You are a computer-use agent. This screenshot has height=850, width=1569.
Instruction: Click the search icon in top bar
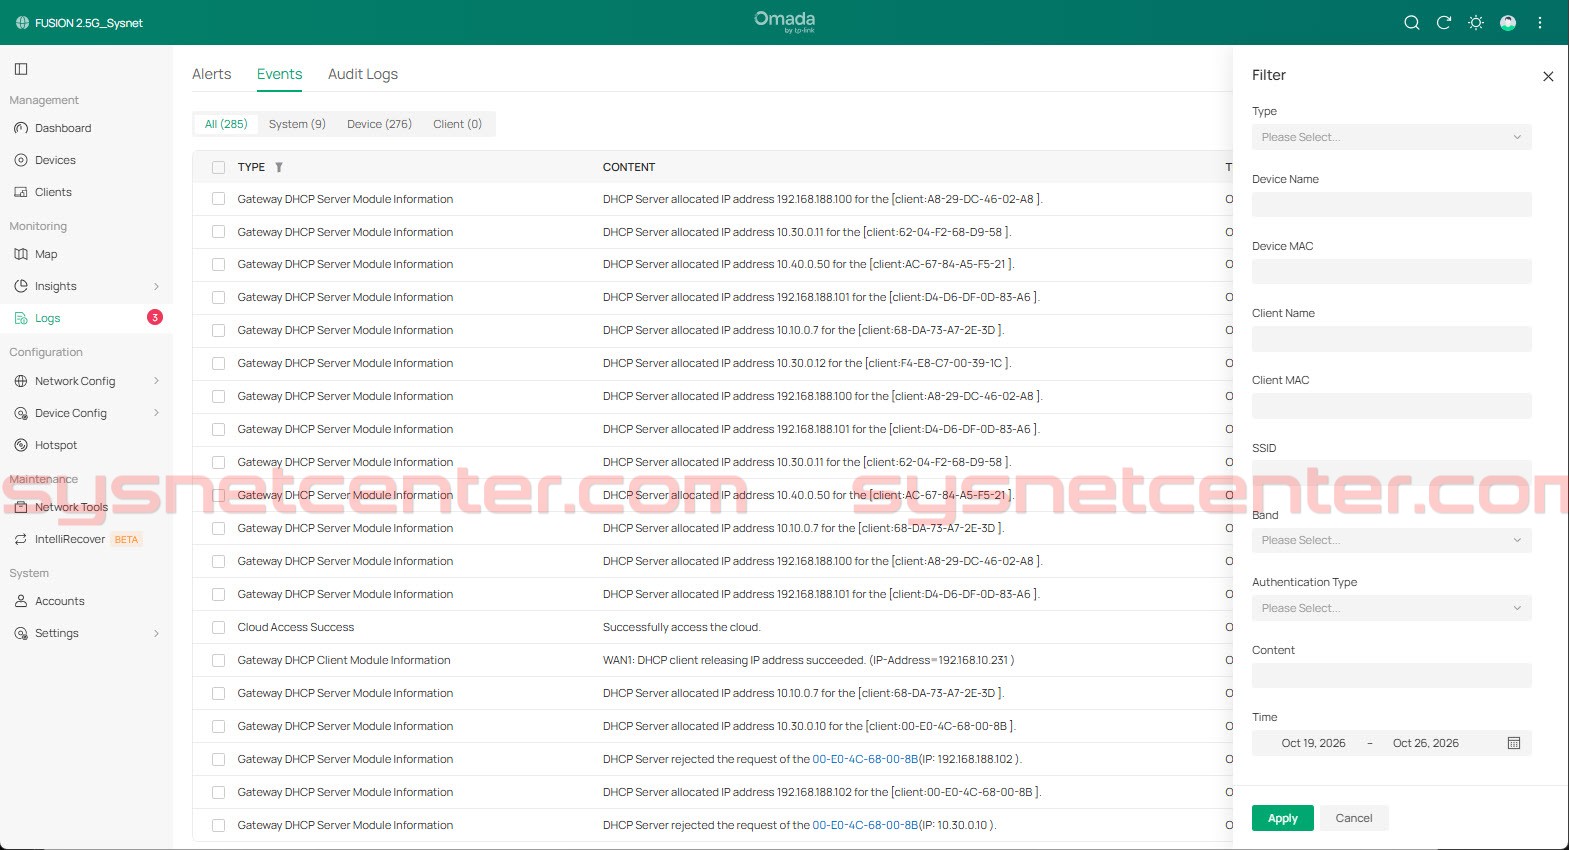click(1411, 23)
